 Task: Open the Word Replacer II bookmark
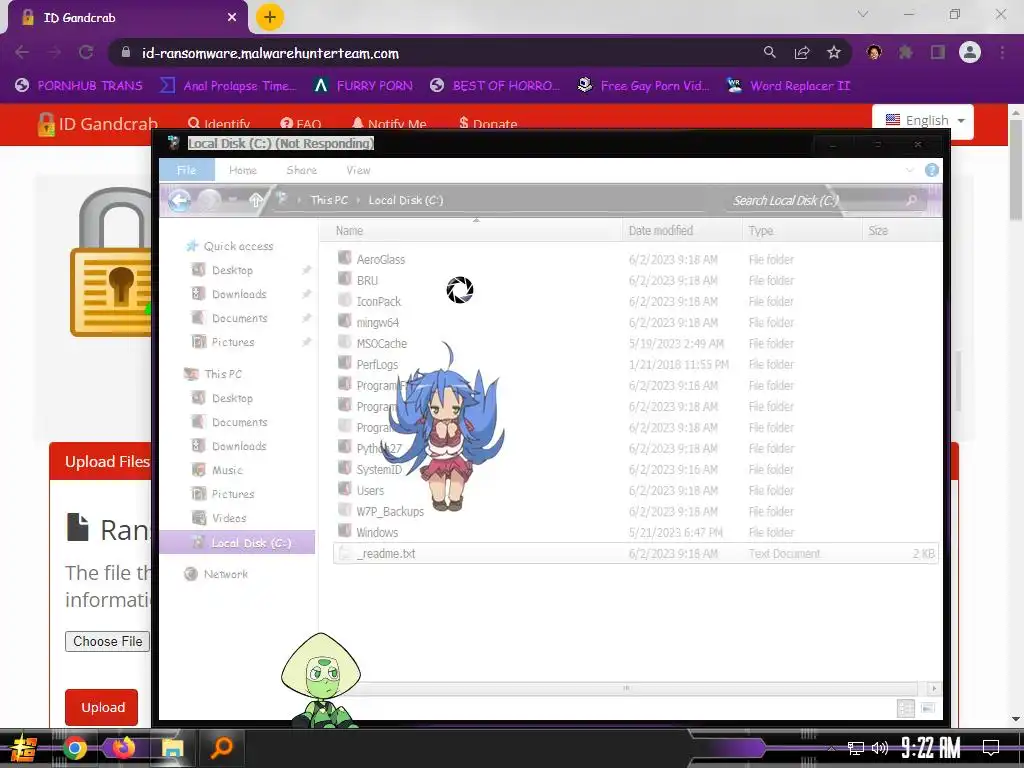tap(789, 86)
